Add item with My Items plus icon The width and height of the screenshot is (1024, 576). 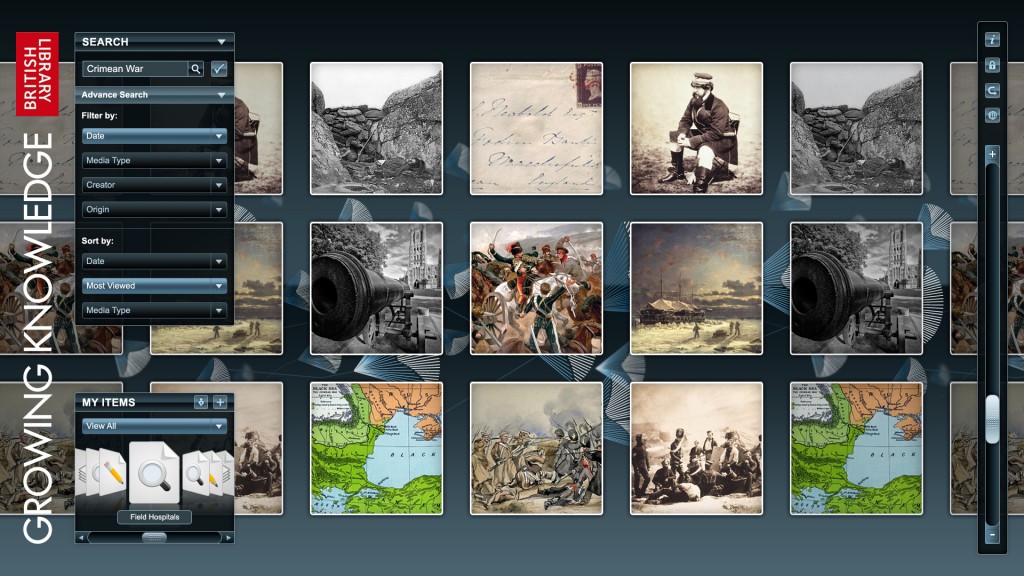click(x=220, y=402)
